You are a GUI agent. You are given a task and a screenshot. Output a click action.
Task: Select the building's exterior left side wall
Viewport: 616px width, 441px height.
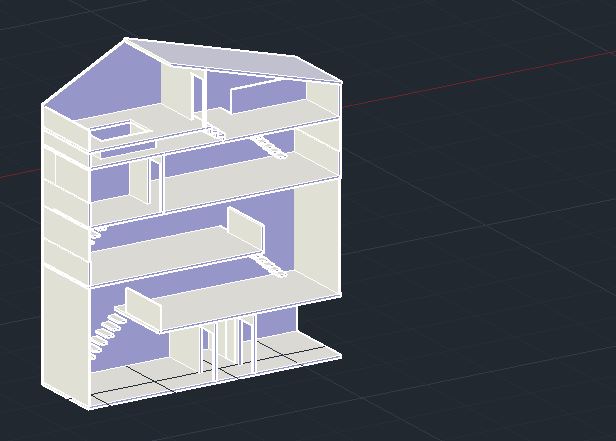(x=65, y=330)
